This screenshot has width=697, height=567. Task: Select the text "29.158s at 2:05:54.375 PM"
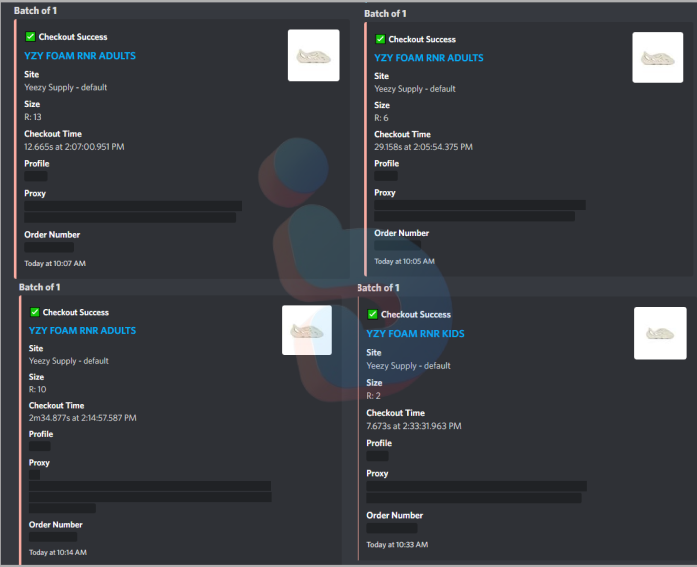pos(424,147)
